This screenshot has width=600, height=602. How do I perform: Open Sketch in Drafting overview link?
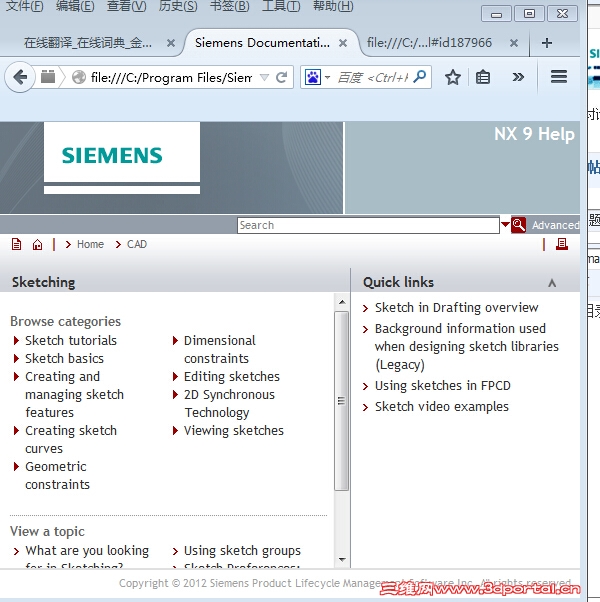click(456, 308)
